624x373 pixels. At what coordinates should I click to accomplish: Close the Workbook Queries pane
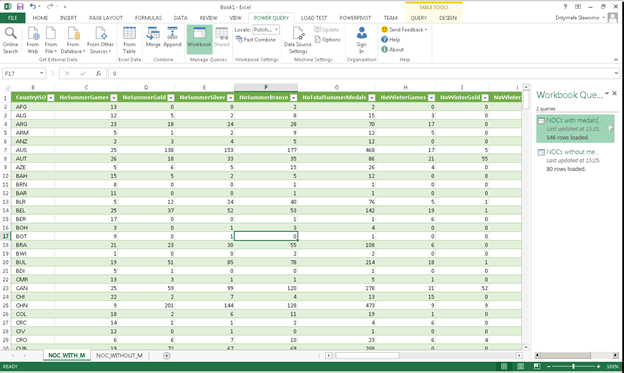pyautogui.click(x=614, y=93)
